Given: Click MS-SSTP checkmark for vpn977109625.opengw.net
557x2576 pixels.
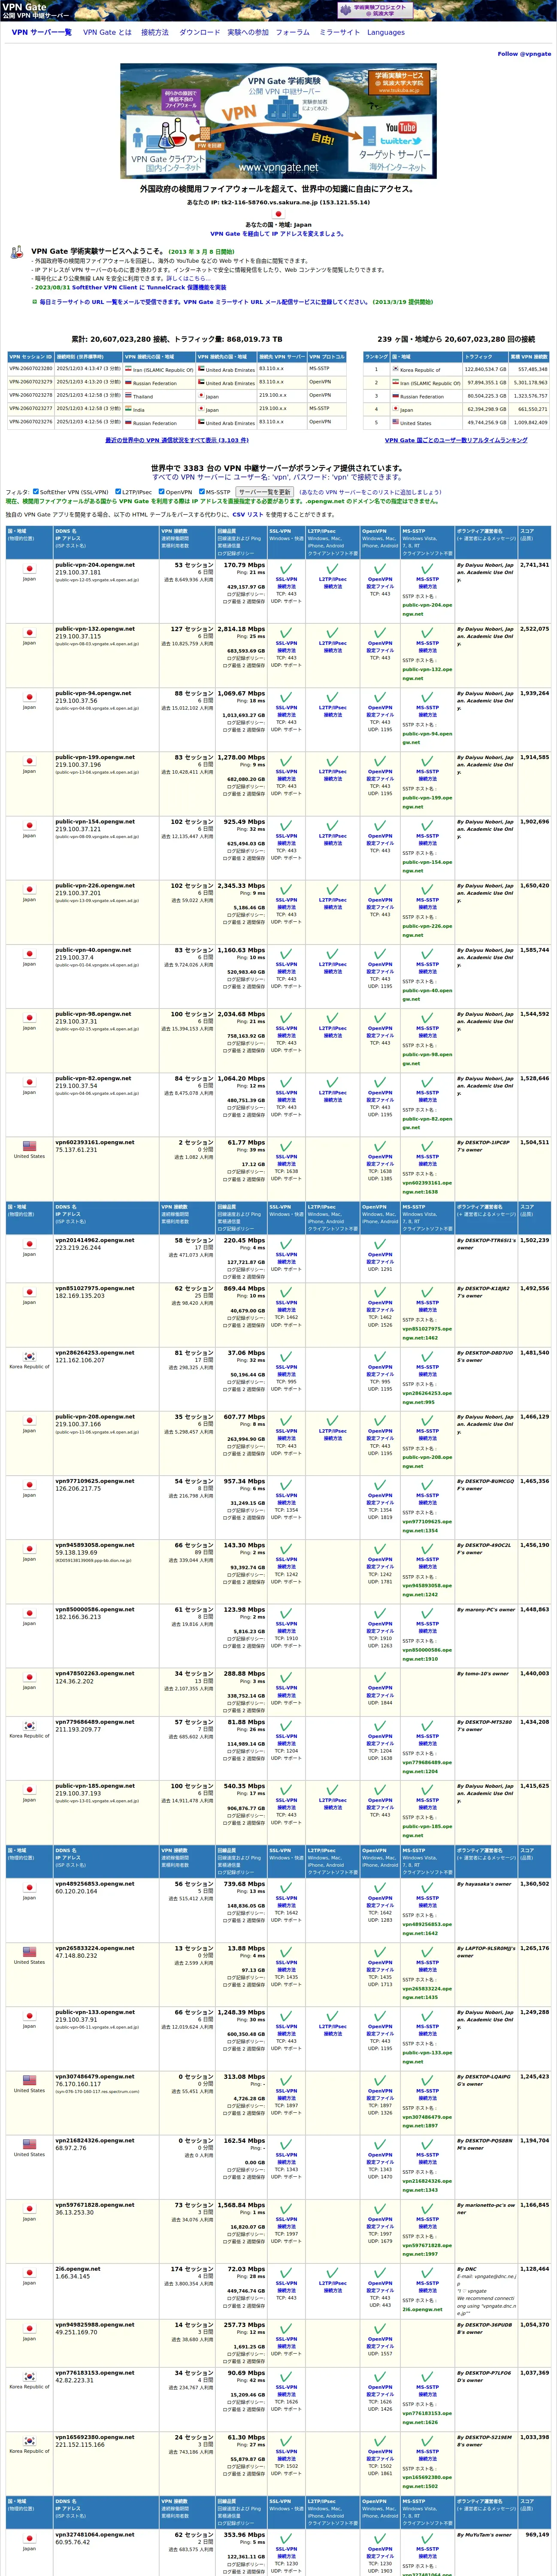Looking at the screenshot, I should [427, 1485].
